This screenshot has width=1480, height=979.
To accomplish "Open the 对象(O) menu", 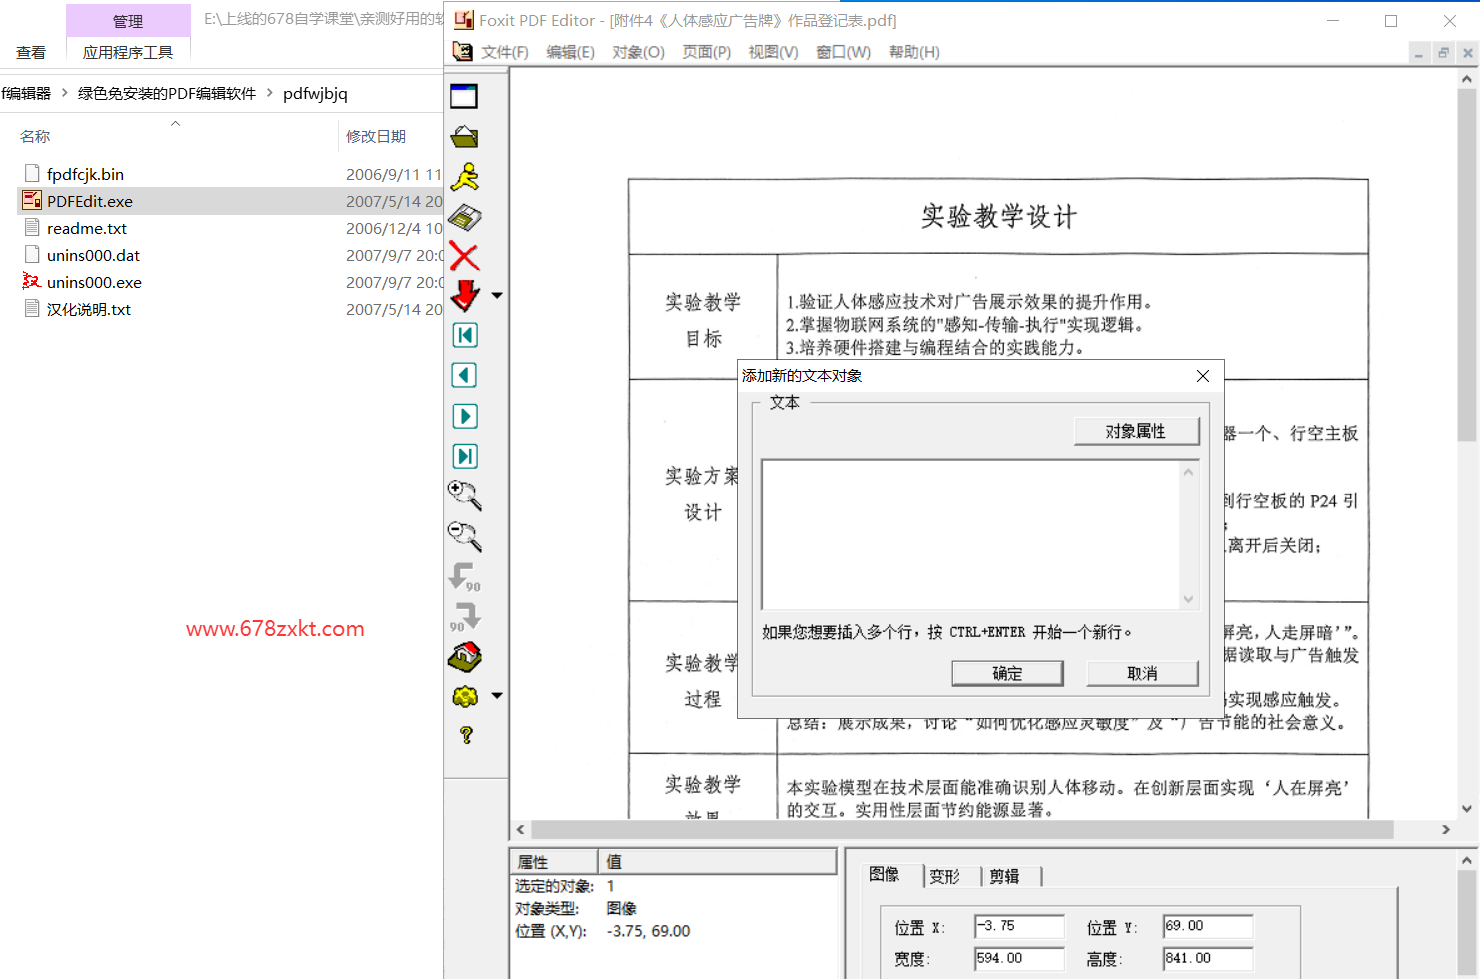I will [638, 52].
